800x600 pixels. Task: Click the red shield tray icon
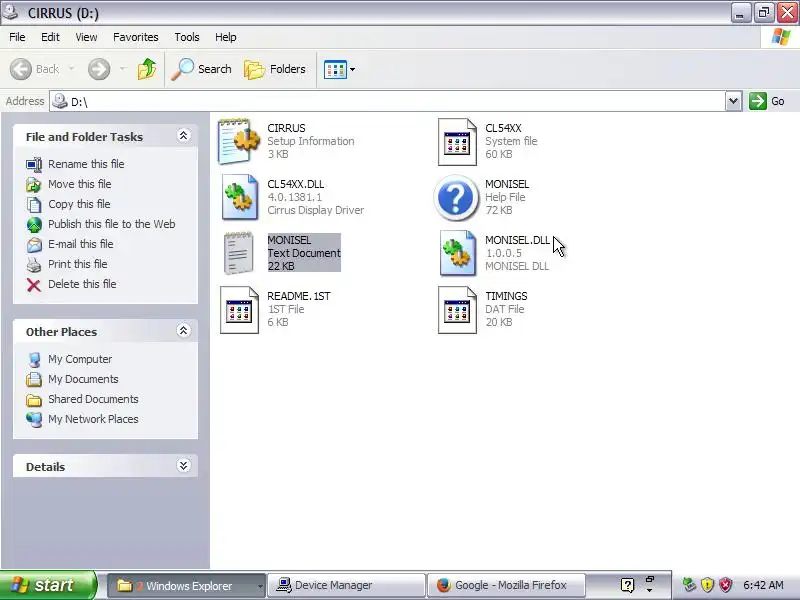tap(726, 585)
